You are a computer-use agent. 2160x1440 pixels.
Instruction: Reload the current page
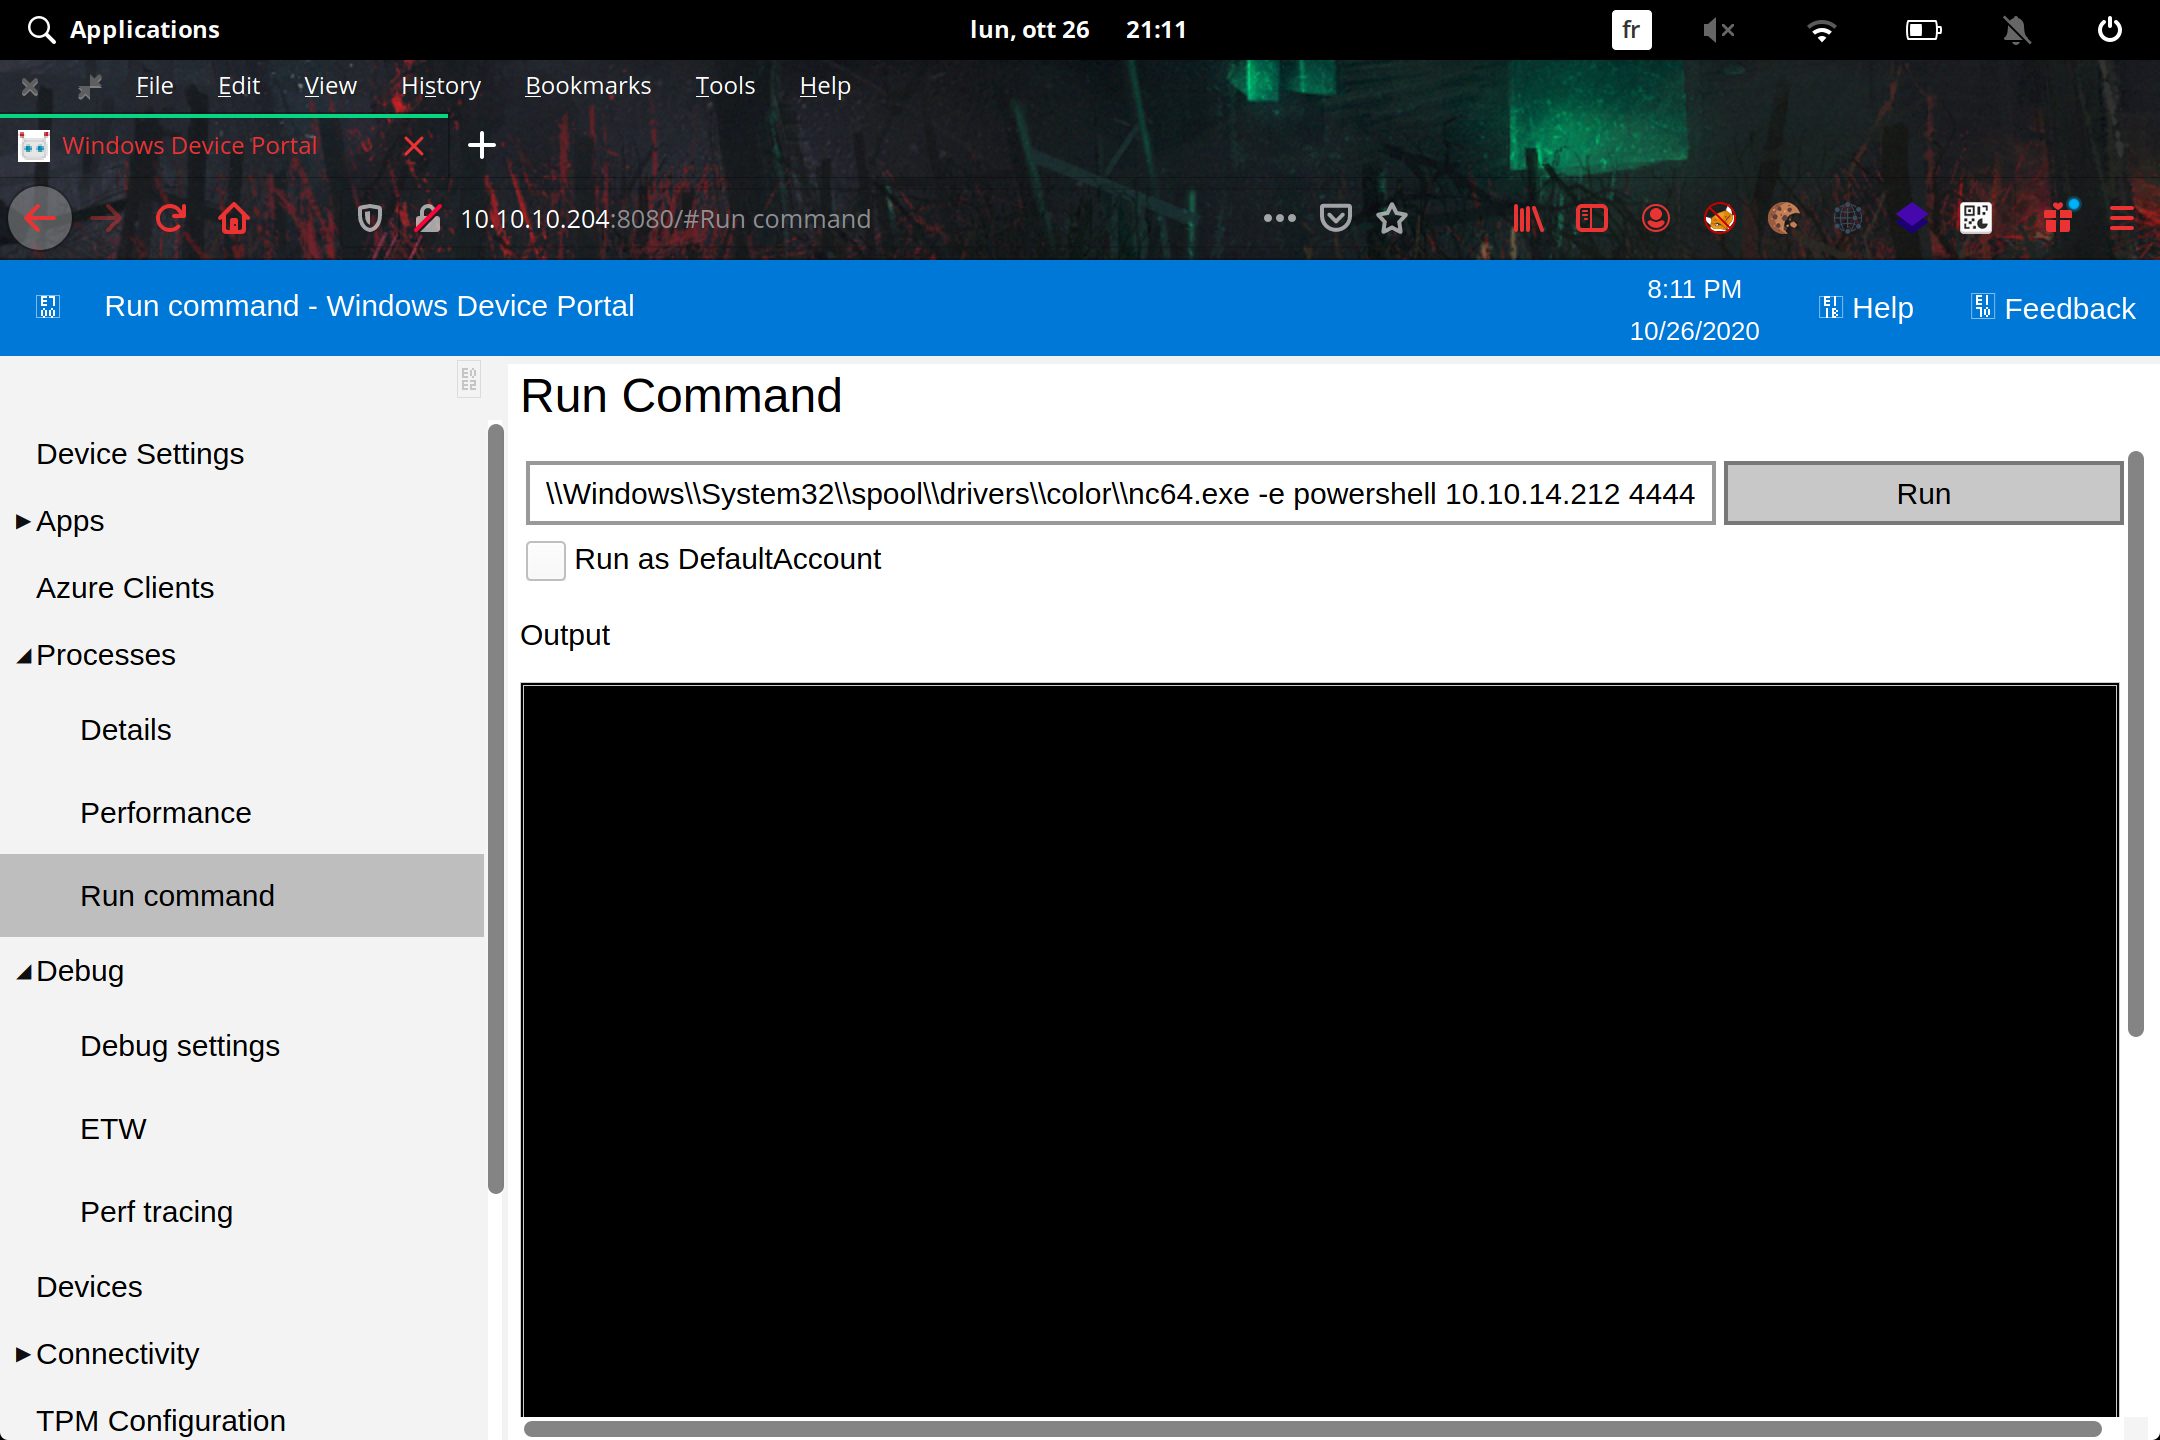[x=170, y=218]
